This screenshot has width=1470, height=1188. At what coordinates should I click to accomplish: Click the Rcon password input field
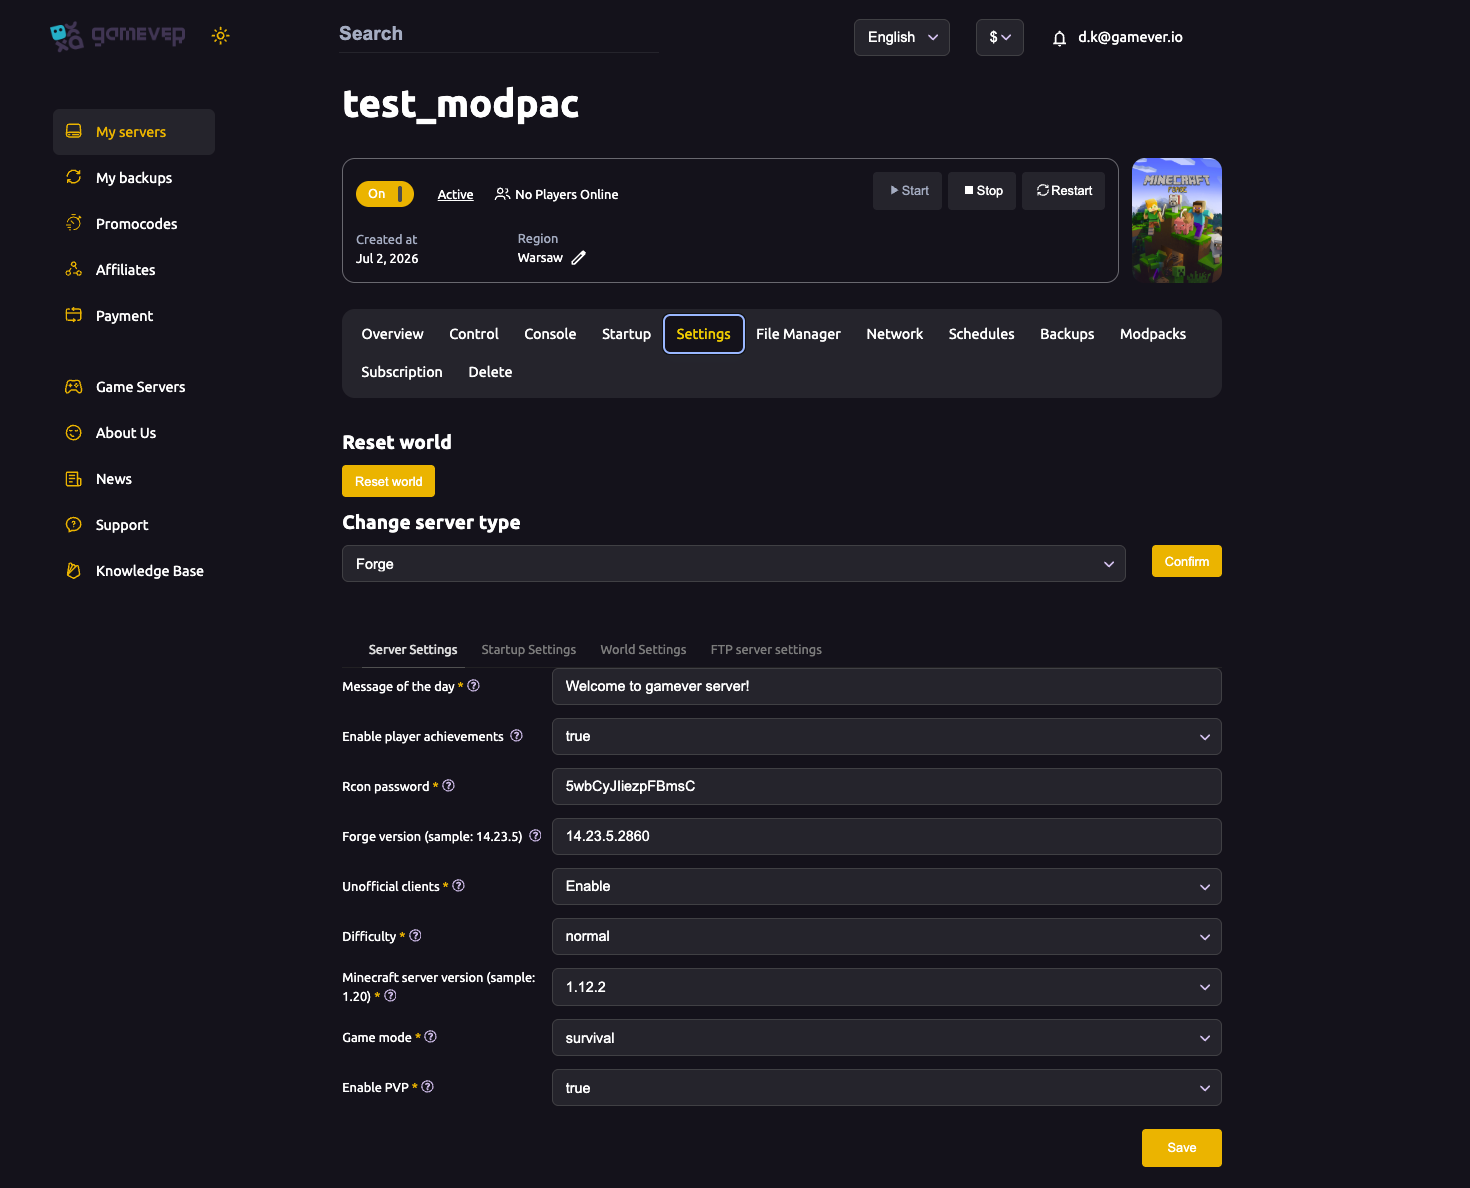[887, 787]
